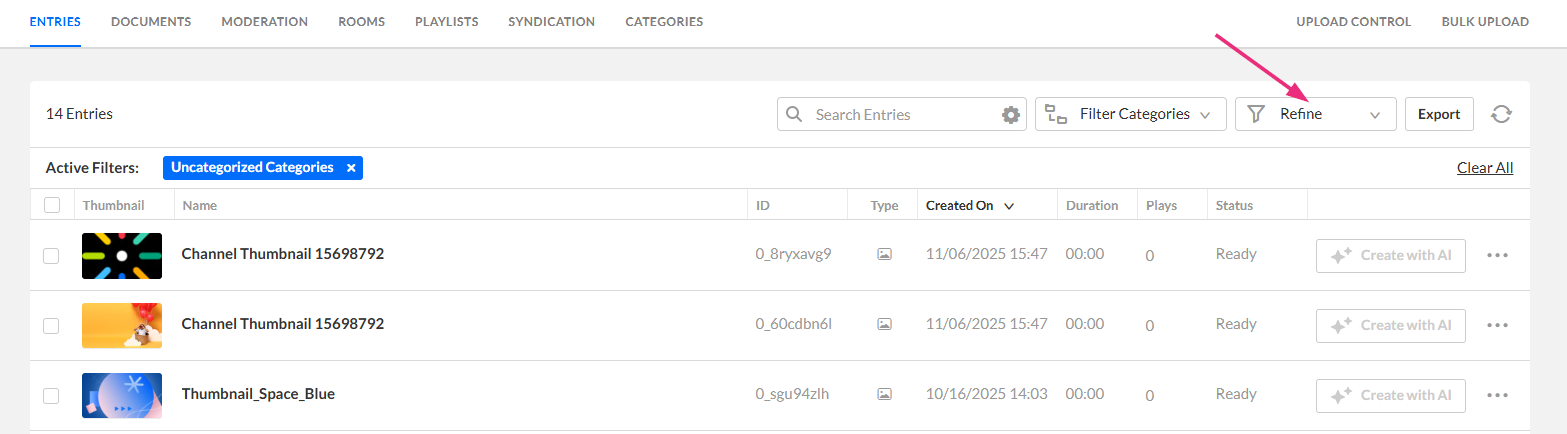
Task: Click the Export button
Action: click(1439, 114)
